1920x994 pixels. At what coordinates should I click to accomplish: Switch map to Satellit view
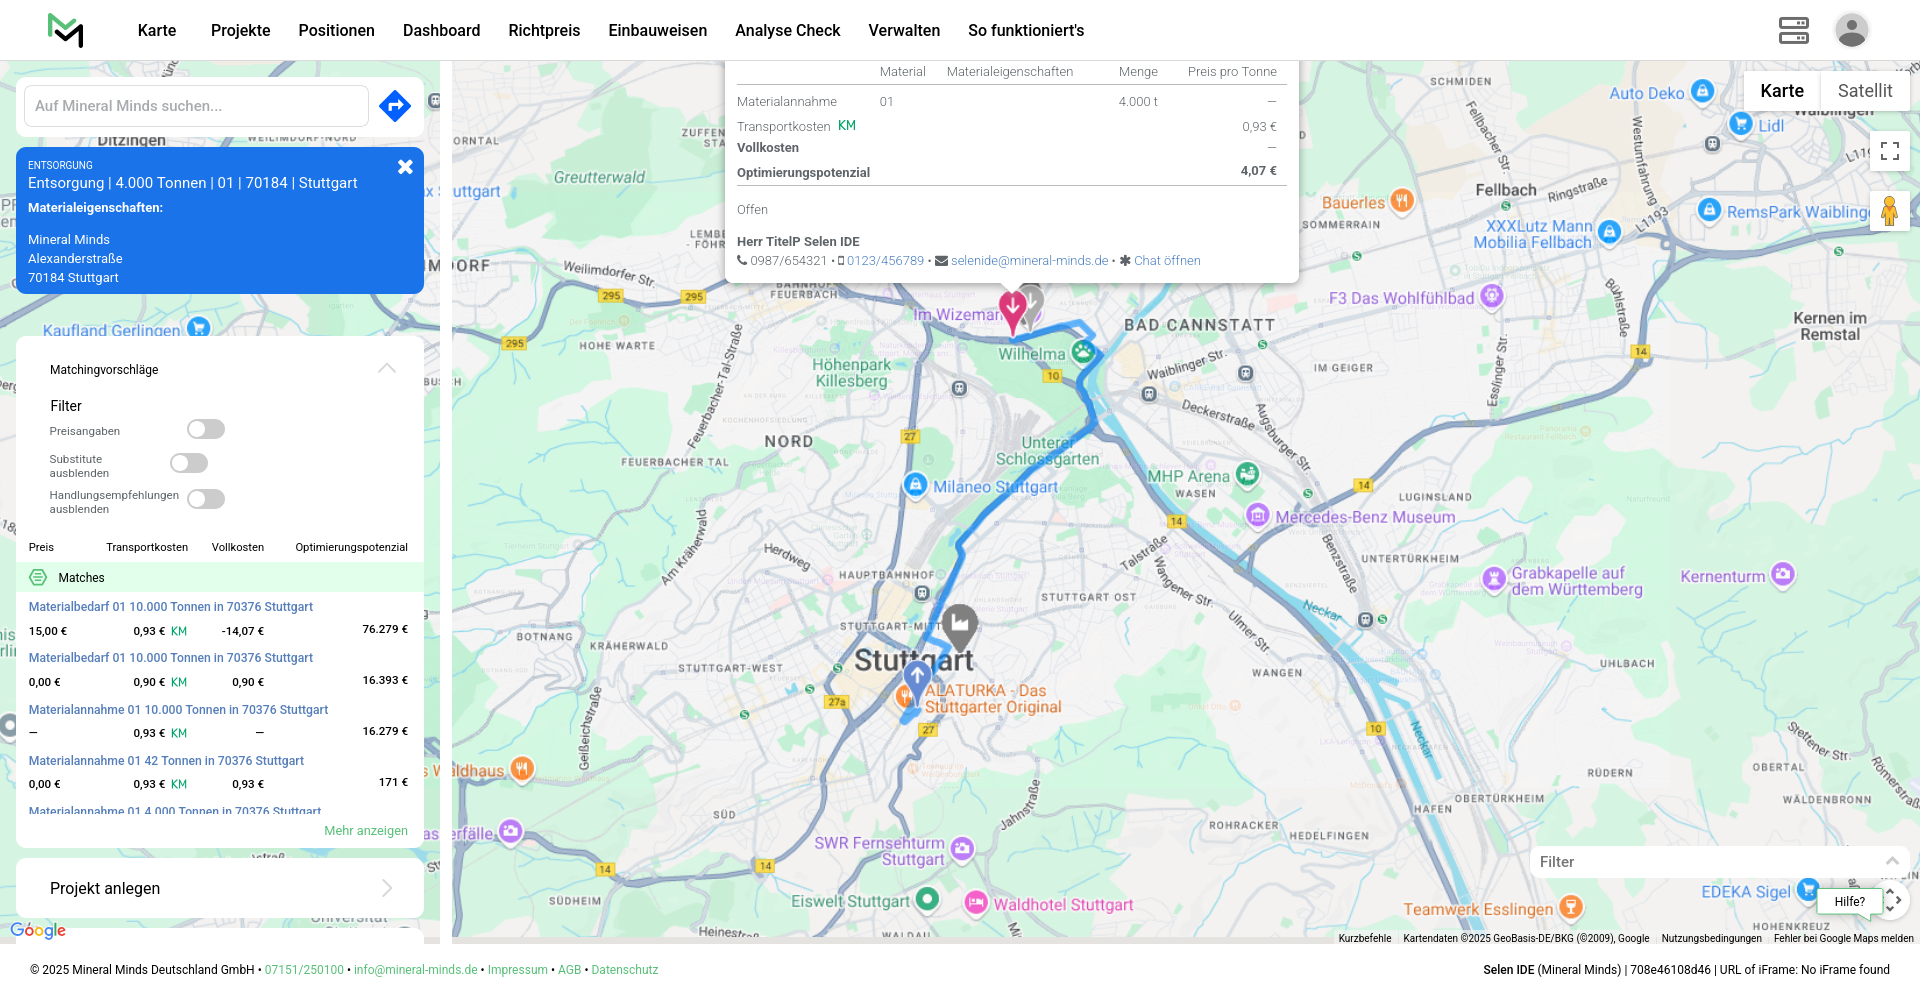coord(1864,91)
